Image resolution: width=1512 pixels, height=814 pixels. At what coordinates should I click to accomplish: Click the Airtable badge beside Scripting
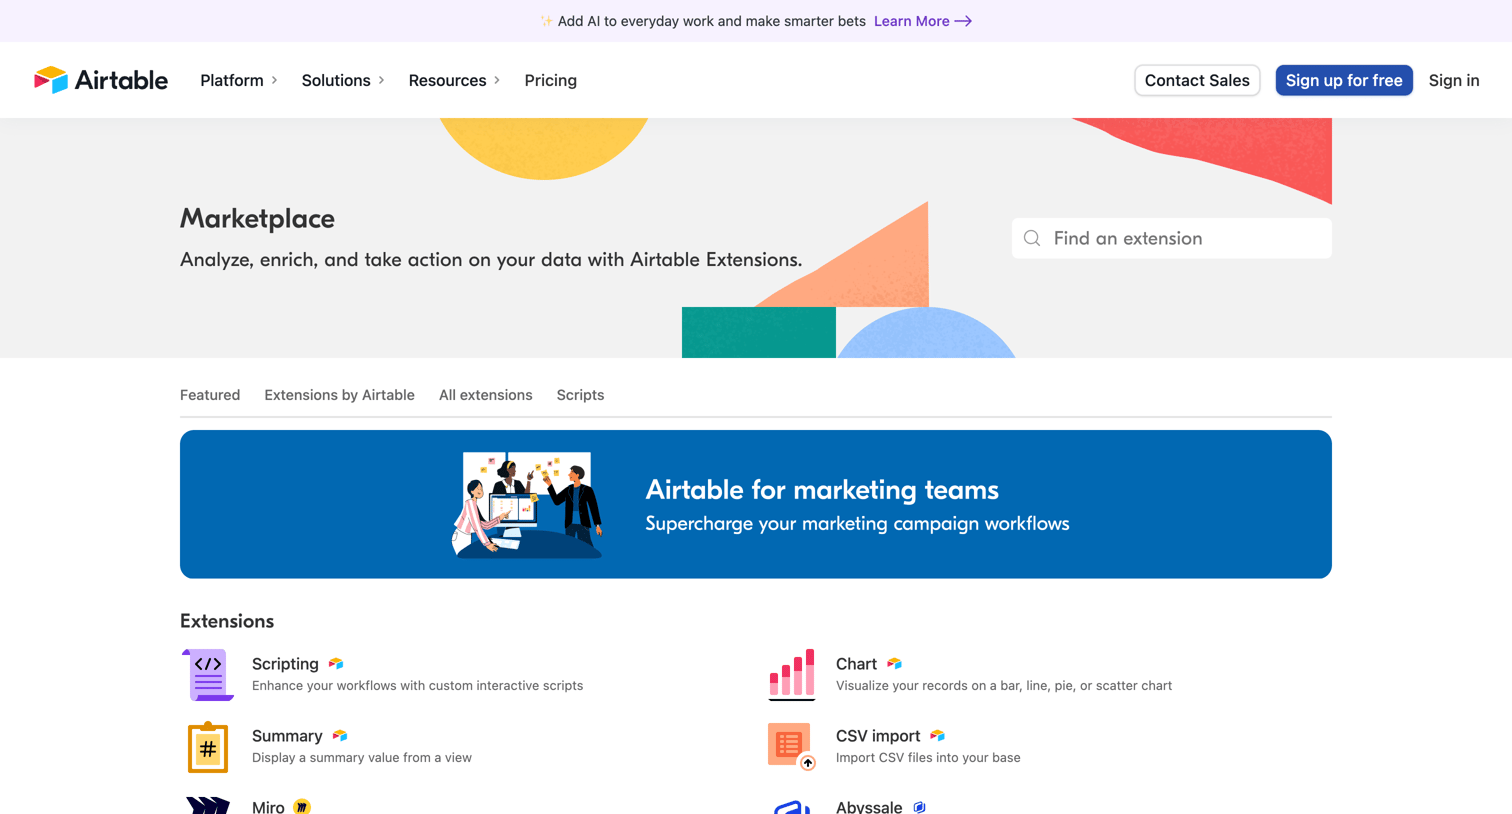point(336,664)
